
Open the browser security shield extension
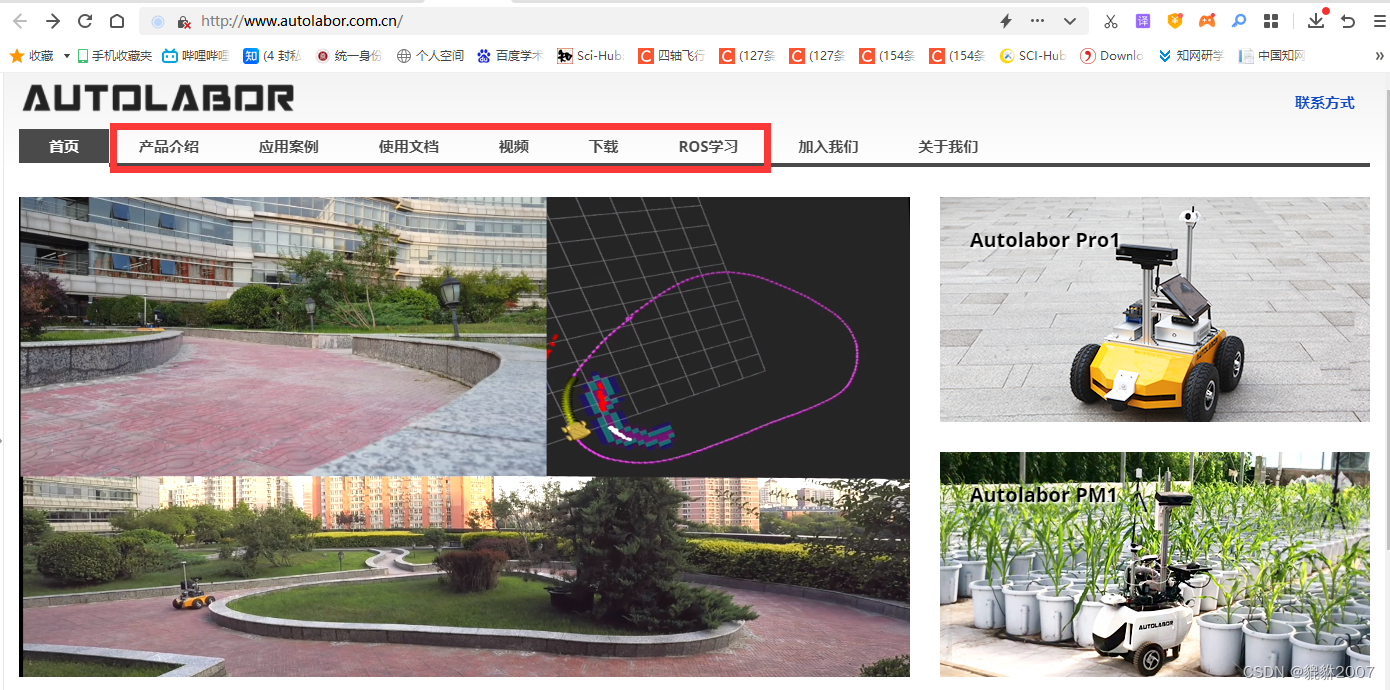coord(1174,20)
